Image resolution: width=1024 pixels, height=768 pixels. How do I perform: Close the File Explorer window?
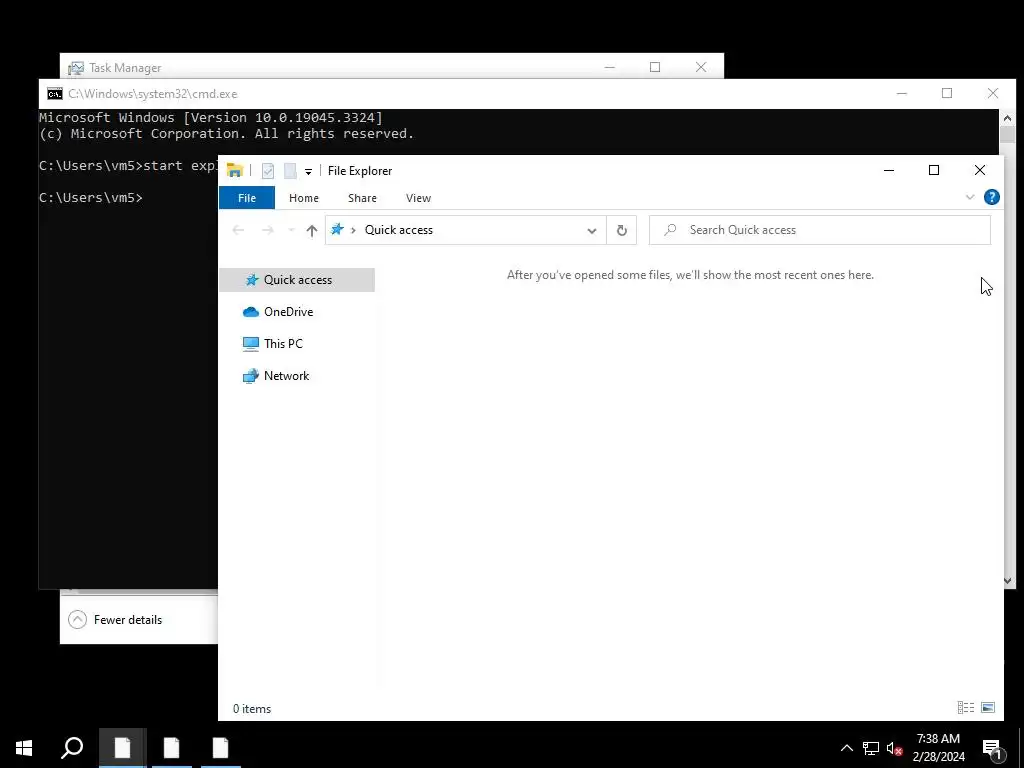click(980, 170)
